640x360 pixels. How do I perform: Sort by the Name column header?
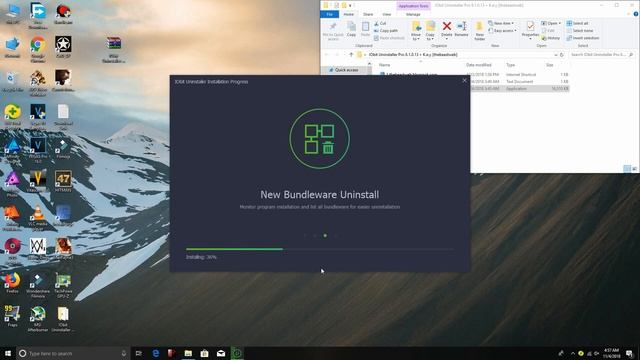pyautogui.click(x=384, y=65)
